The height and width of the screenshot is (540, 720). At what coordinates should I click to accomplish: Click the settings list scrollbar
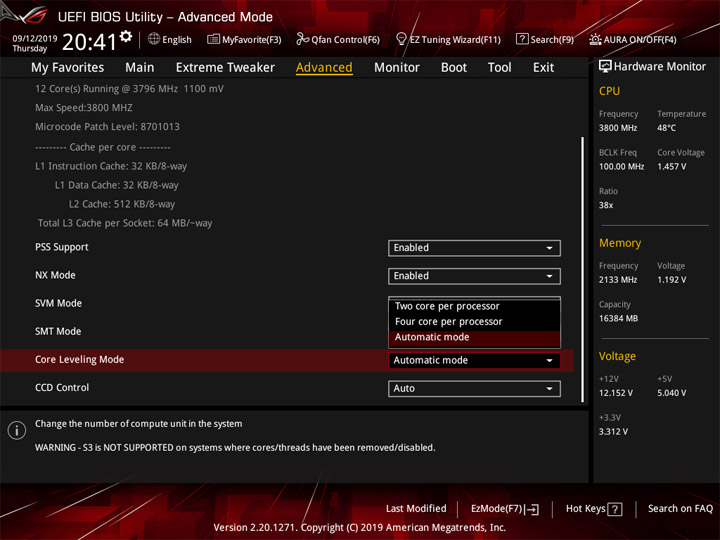(x=583, y=270)
